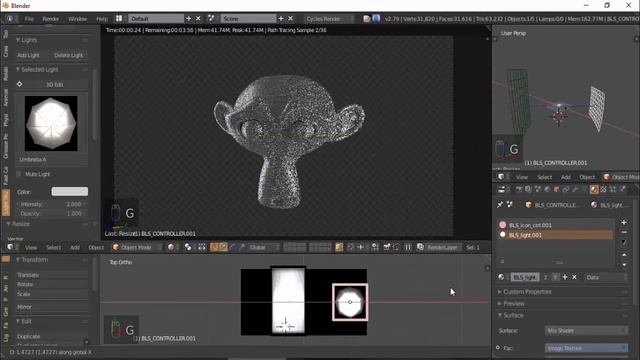Open the light Color swatch

click(70, 191)
